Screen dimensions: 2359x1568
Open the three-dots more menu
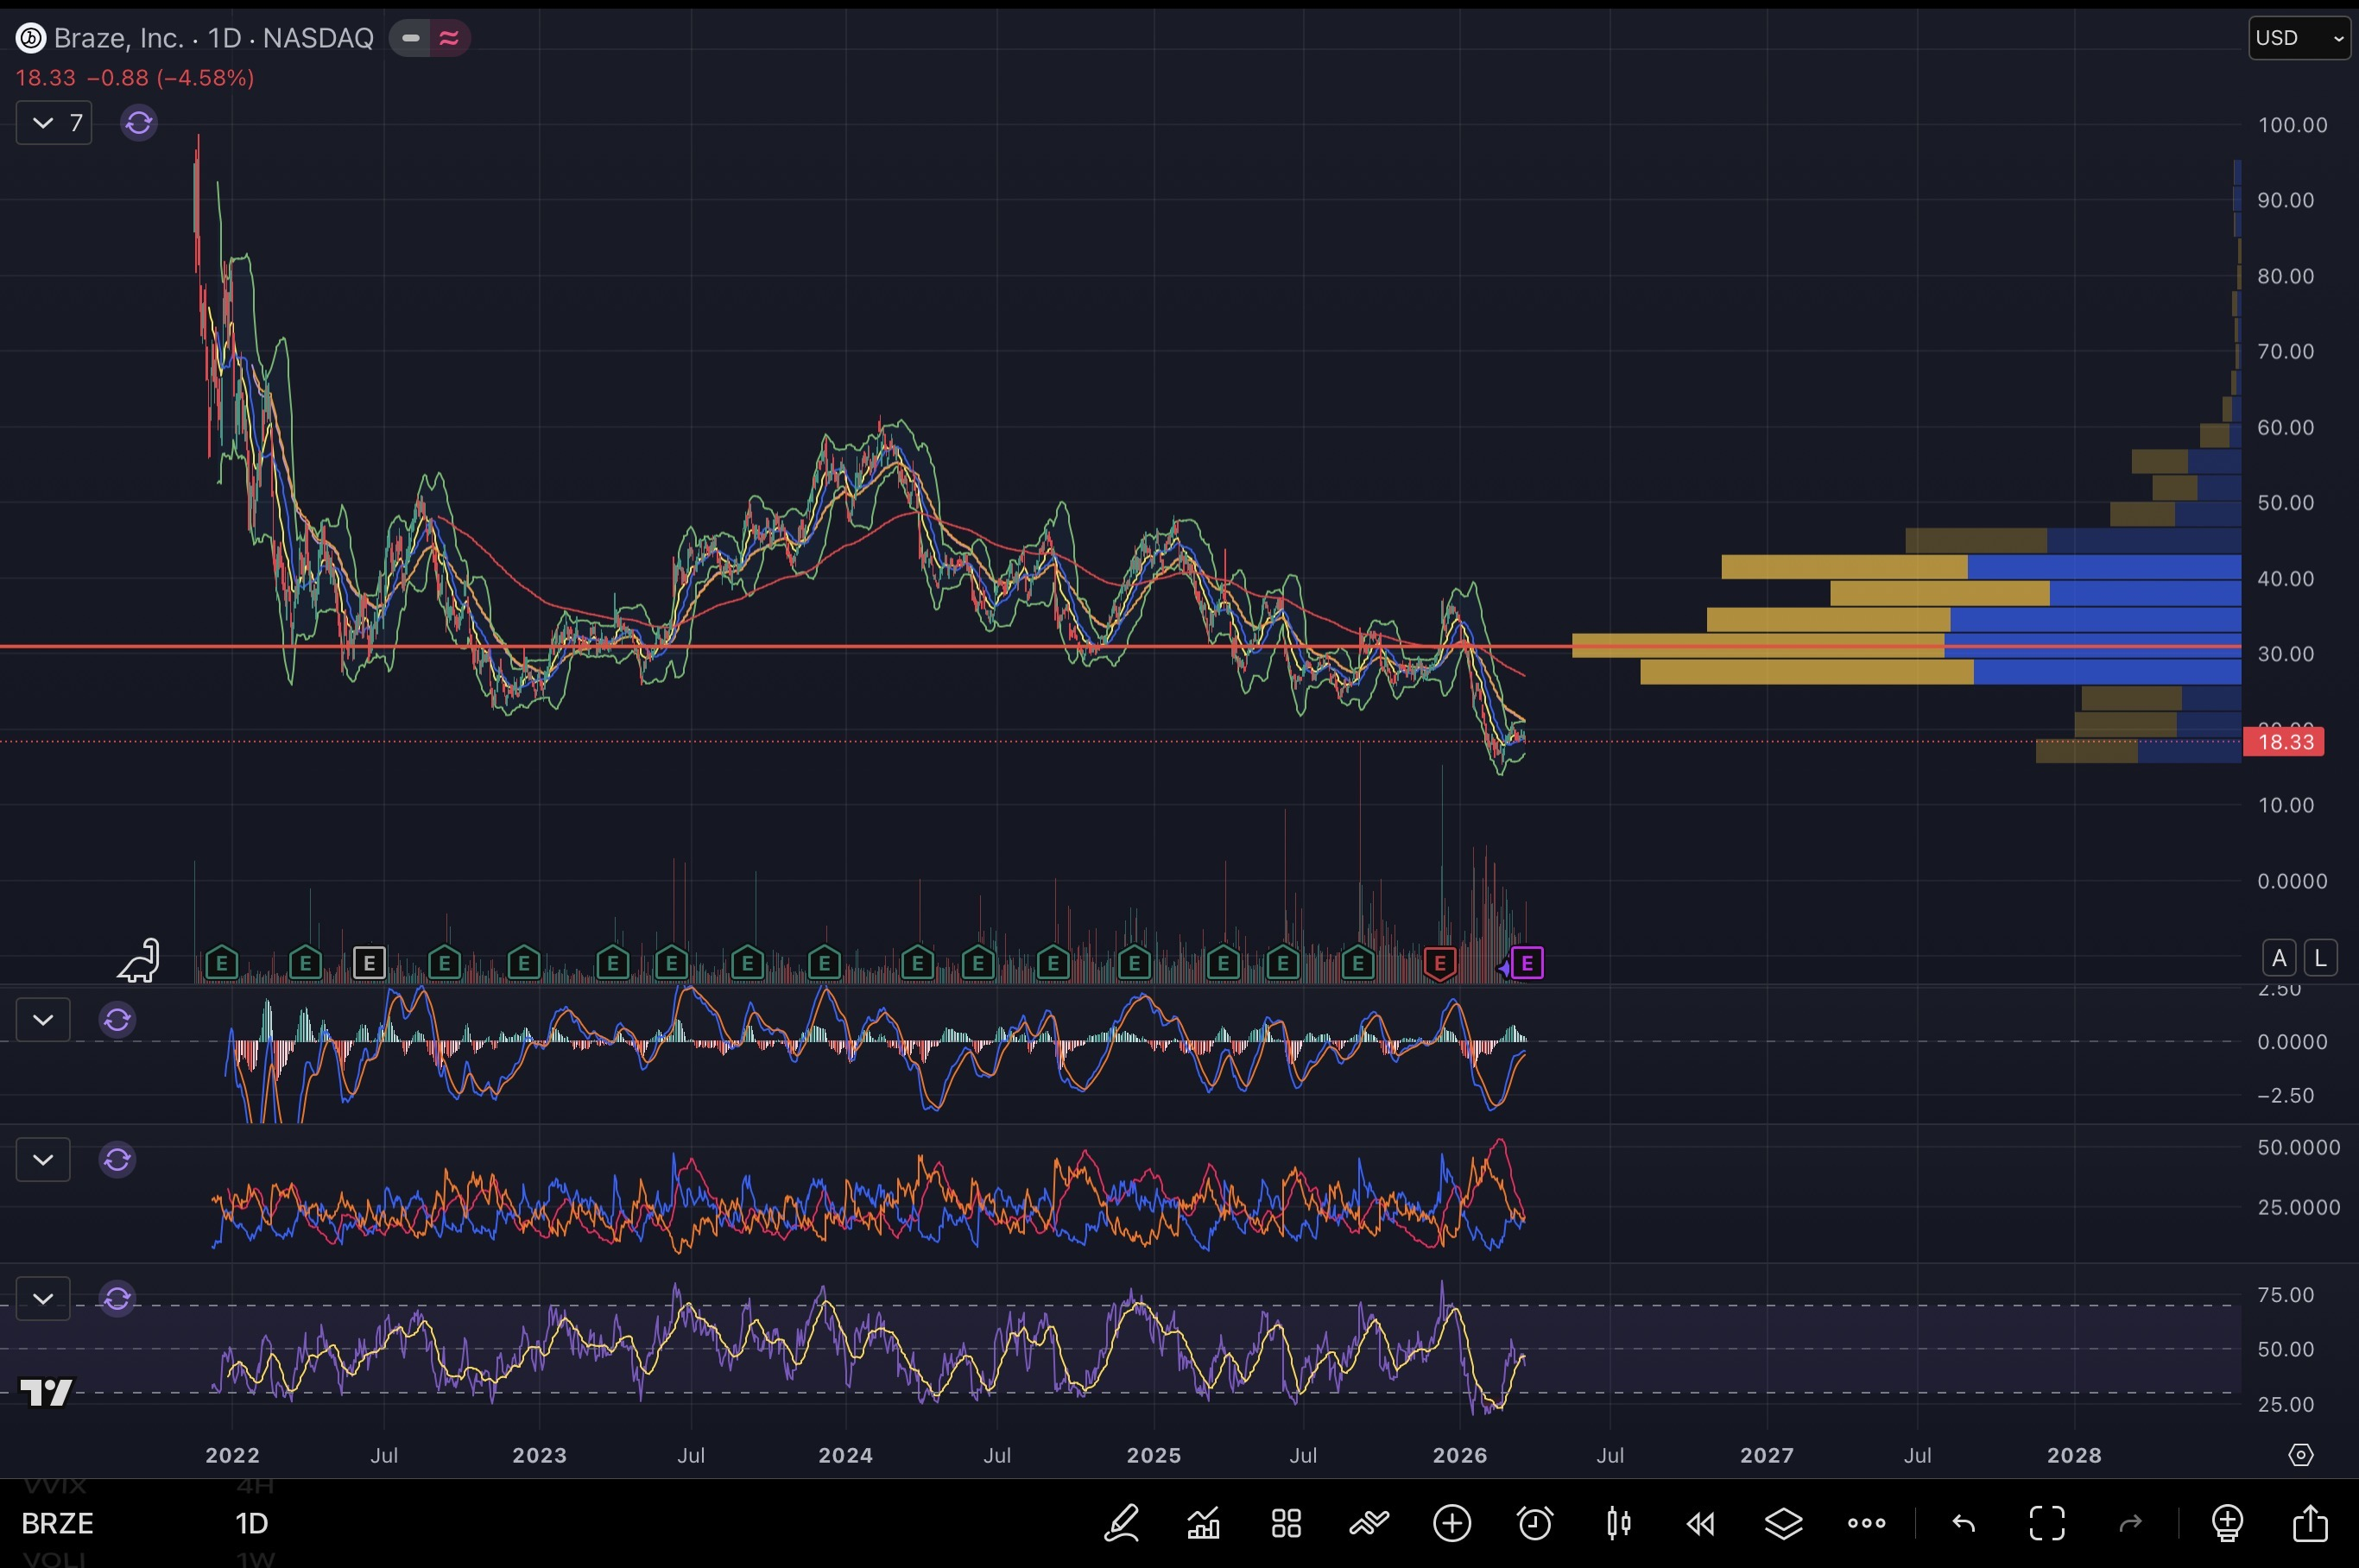(x=1866, y=1523)
